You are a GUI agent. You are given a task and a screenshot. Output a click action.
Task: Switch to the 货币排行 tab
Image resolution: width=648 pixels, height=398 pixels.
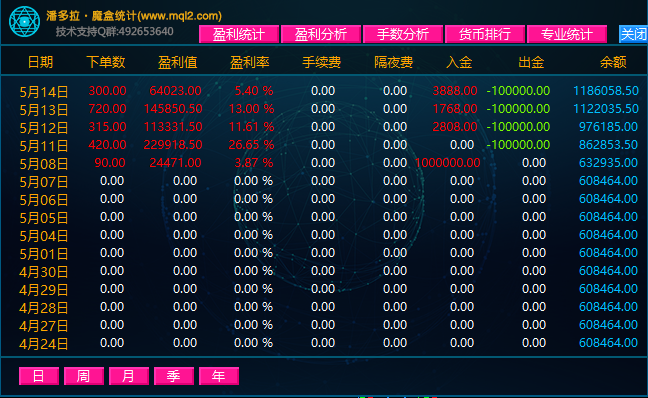(485, 34)
